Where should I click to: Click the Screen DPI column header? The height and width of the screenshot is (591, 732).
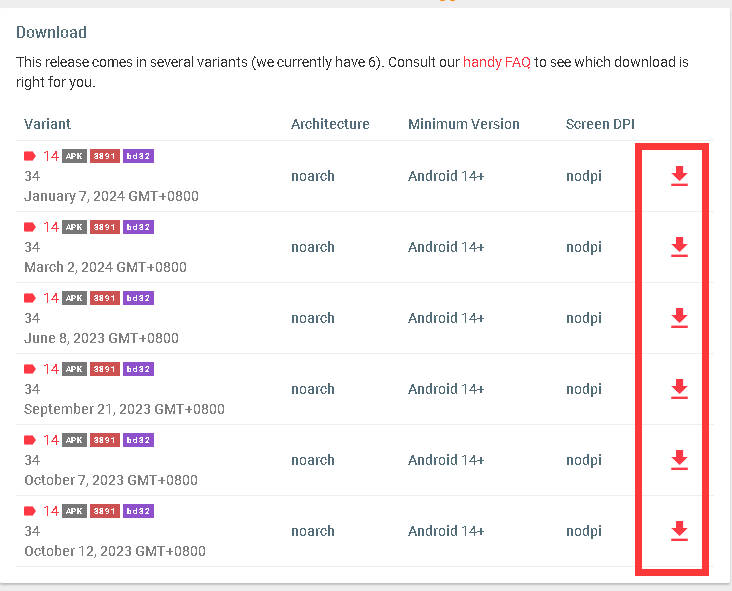click(x=600, y=124)
